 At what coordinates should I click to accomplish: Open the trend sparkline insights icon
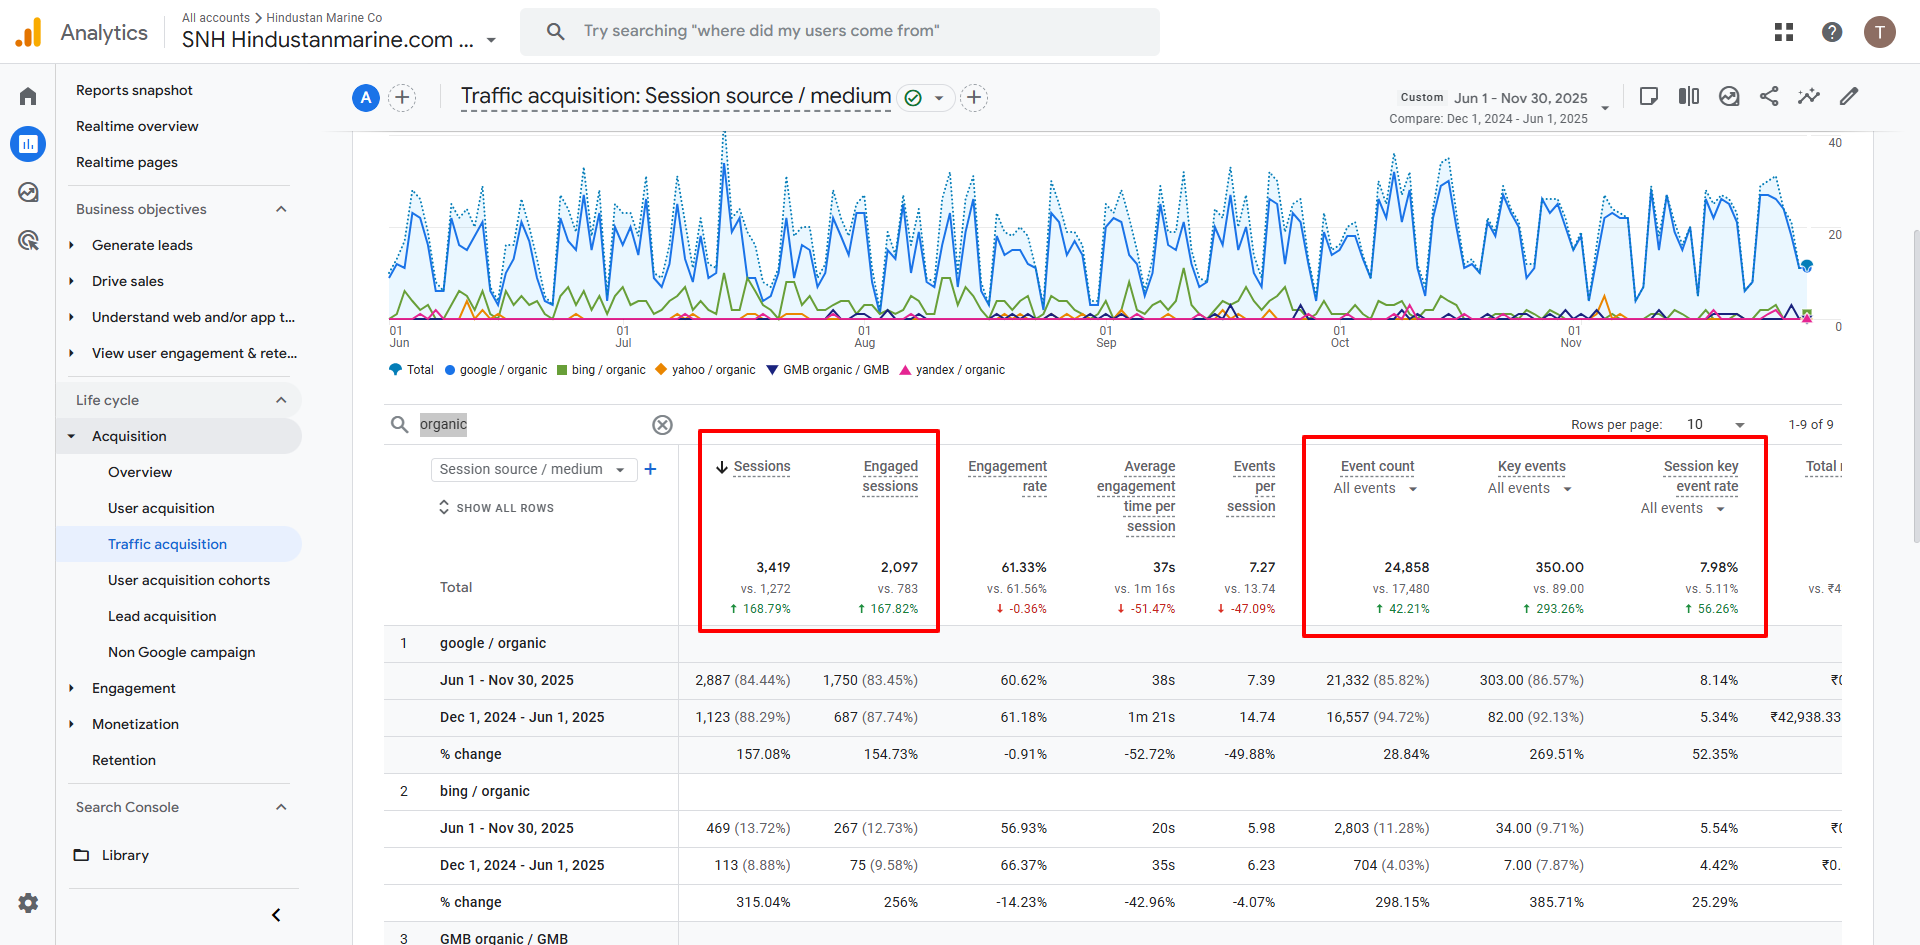(1809, 96)
